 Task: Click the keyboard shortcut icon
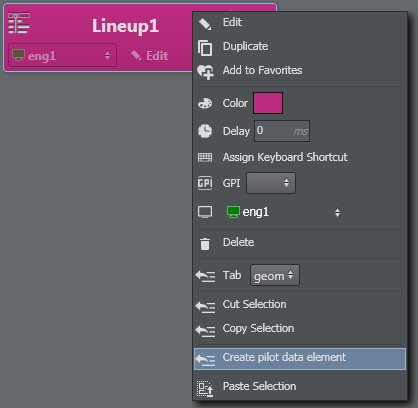(205, 157)
